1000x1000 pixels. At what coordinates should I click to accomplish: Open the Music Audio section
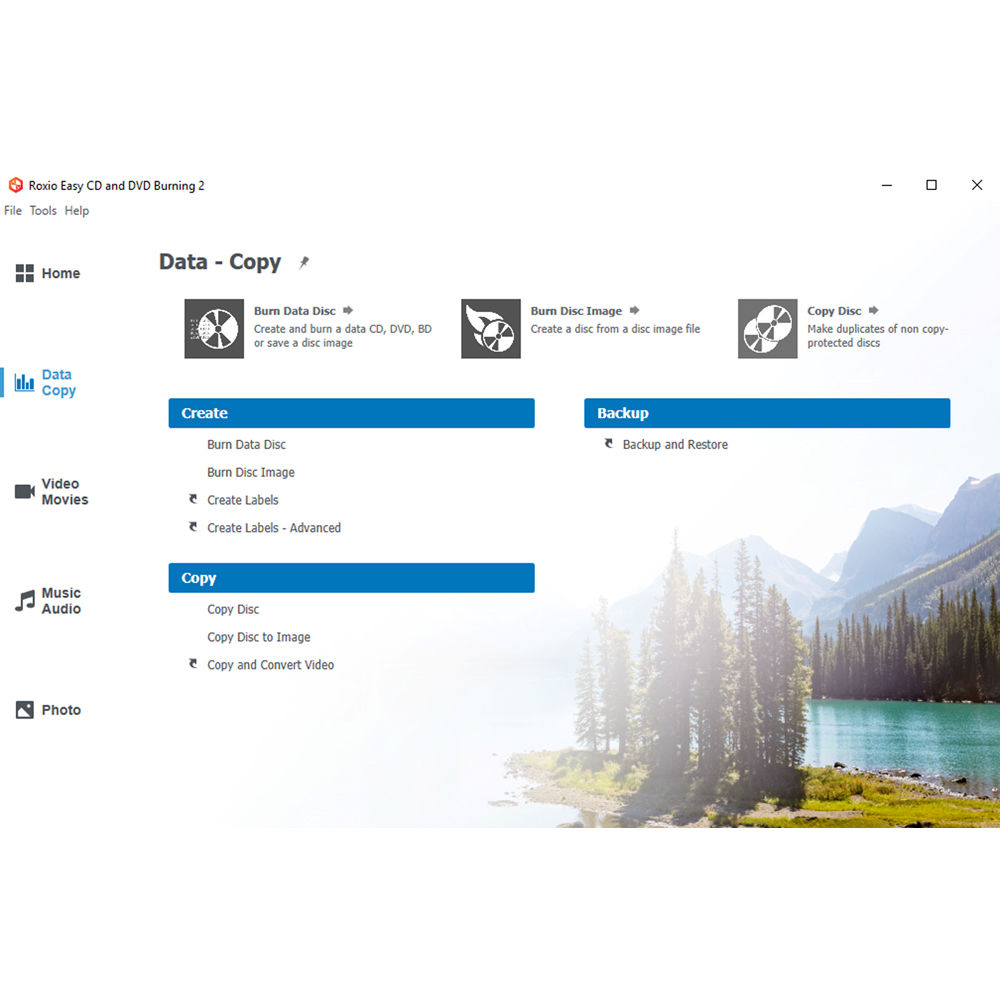click(x=48, y=601)
